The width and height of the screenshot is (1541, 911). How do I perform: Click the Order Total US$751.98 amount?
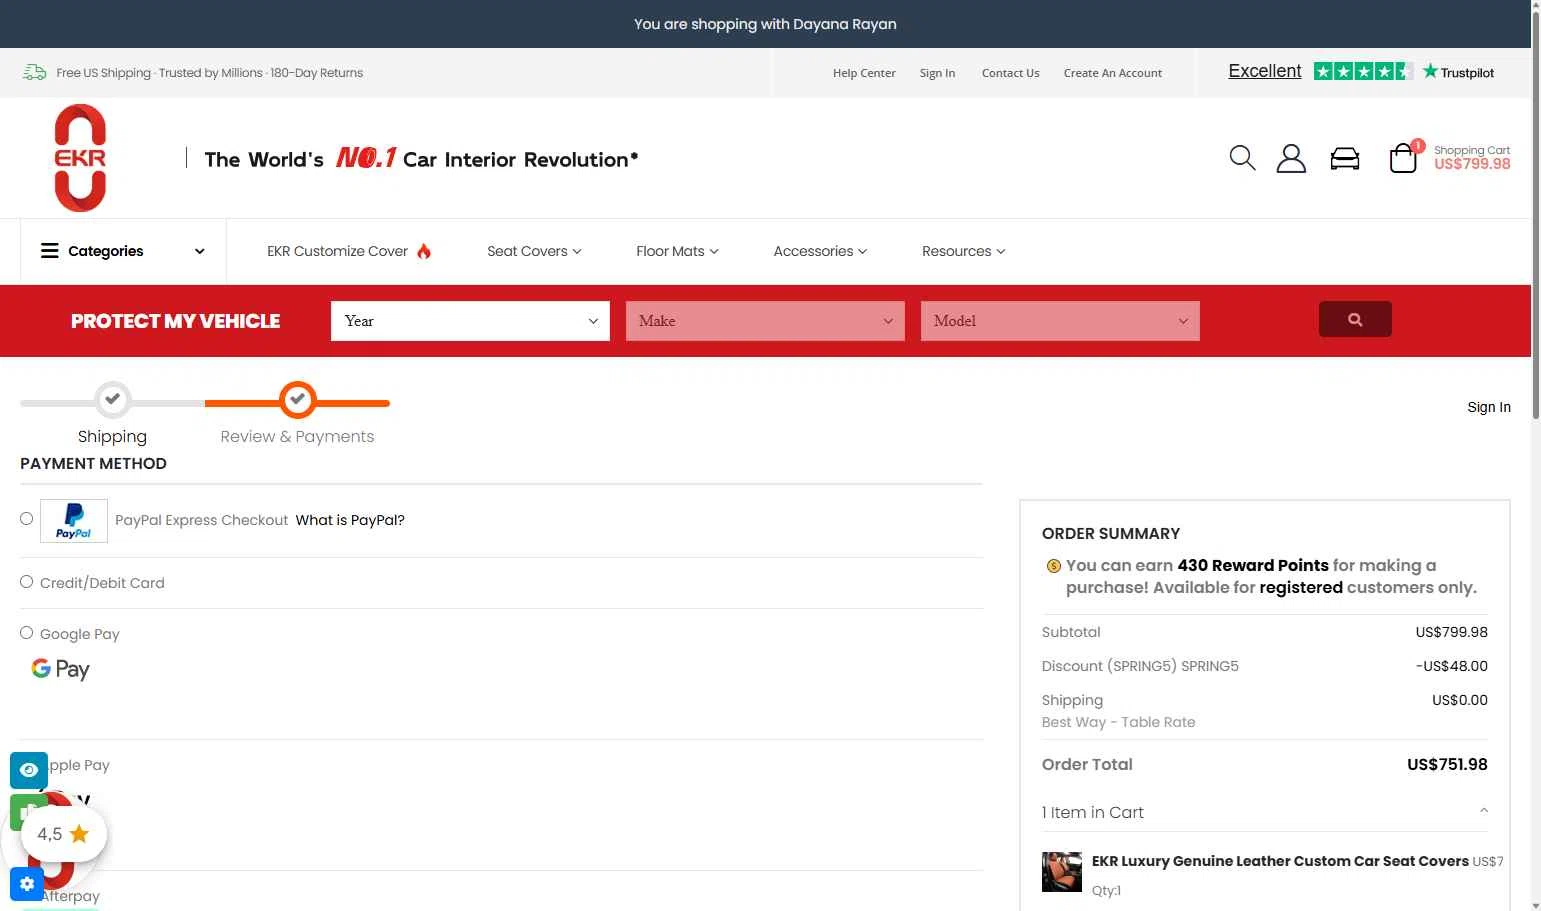[1447, 764]
